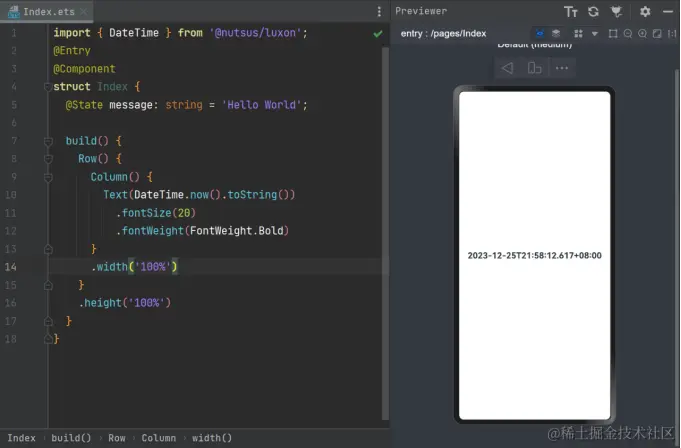
Task: Click the @Component decorator
Action: [84, 69]
